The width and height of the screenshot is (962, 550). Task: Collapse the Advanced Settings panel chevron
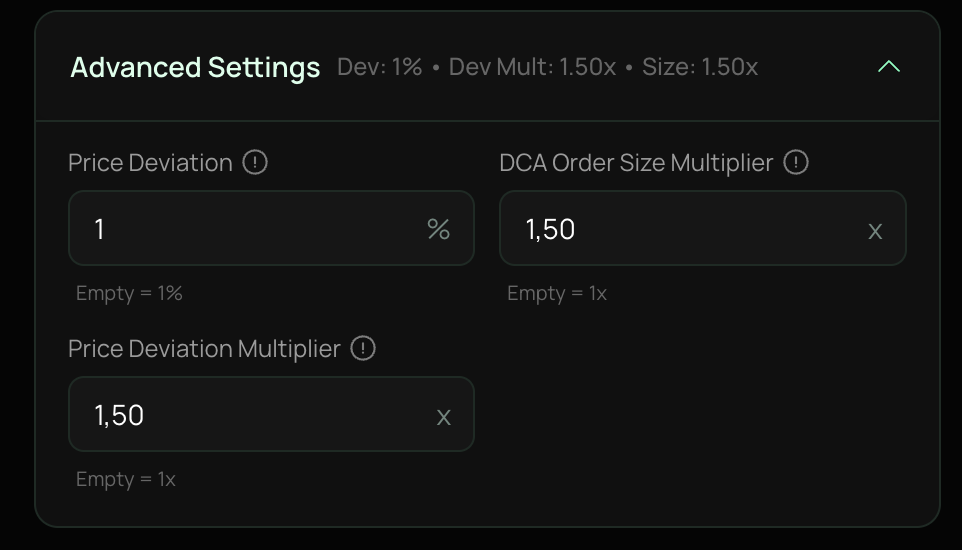tap(888, 67)
